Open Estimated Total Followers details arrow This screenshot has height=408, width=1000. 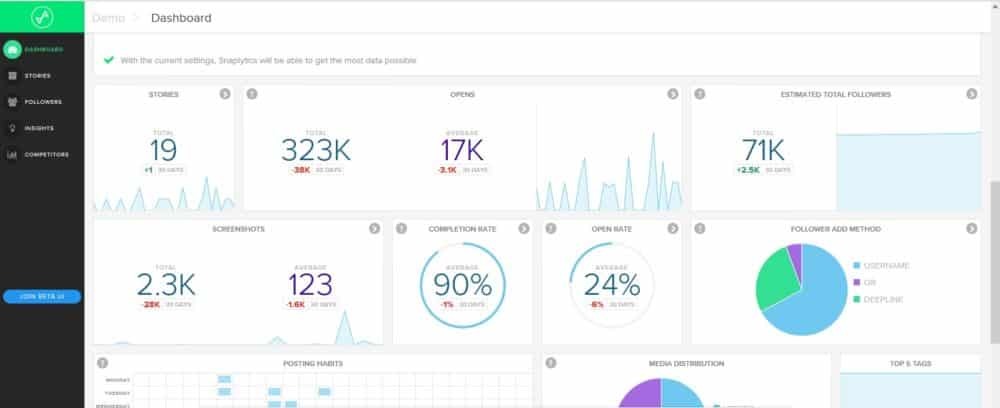(x=971, y=94)
